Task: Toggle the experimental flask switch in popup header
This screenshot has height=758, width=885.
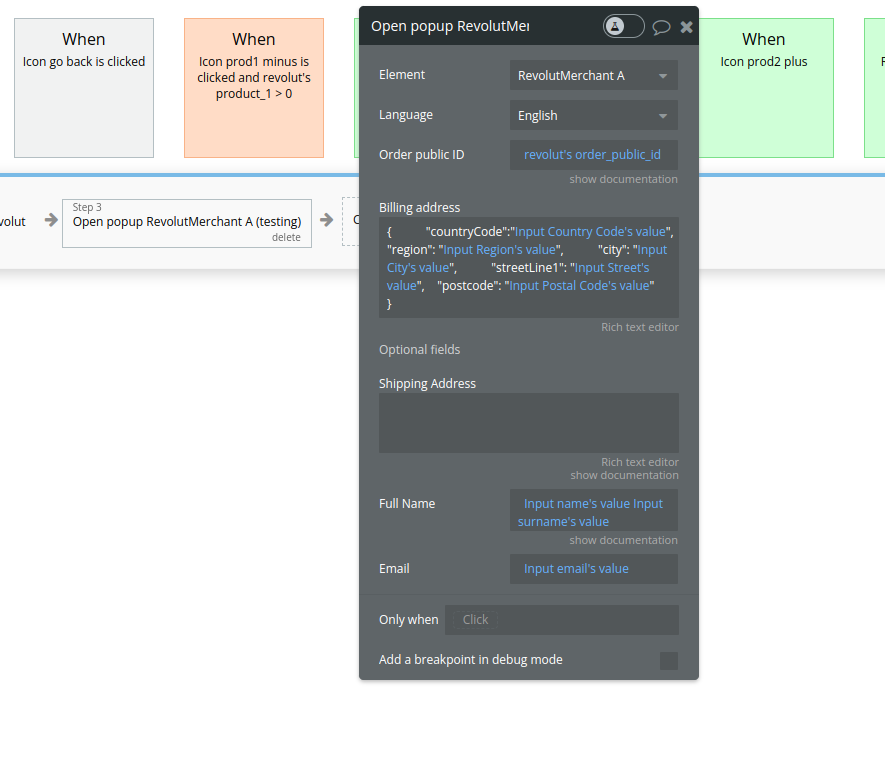Action: coord(623,27)
